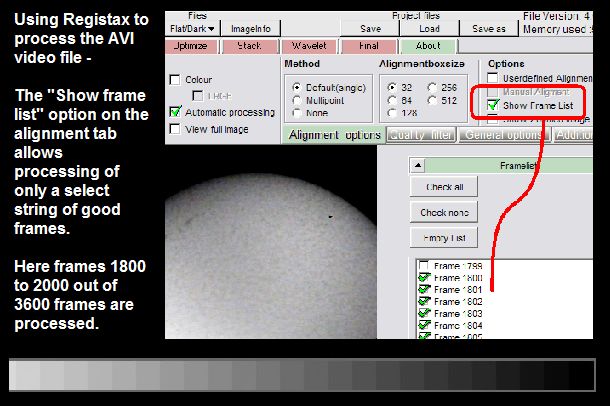Click the sunspot on the solar image
Viewport: 610px width, 406px height.
point(329,214)
